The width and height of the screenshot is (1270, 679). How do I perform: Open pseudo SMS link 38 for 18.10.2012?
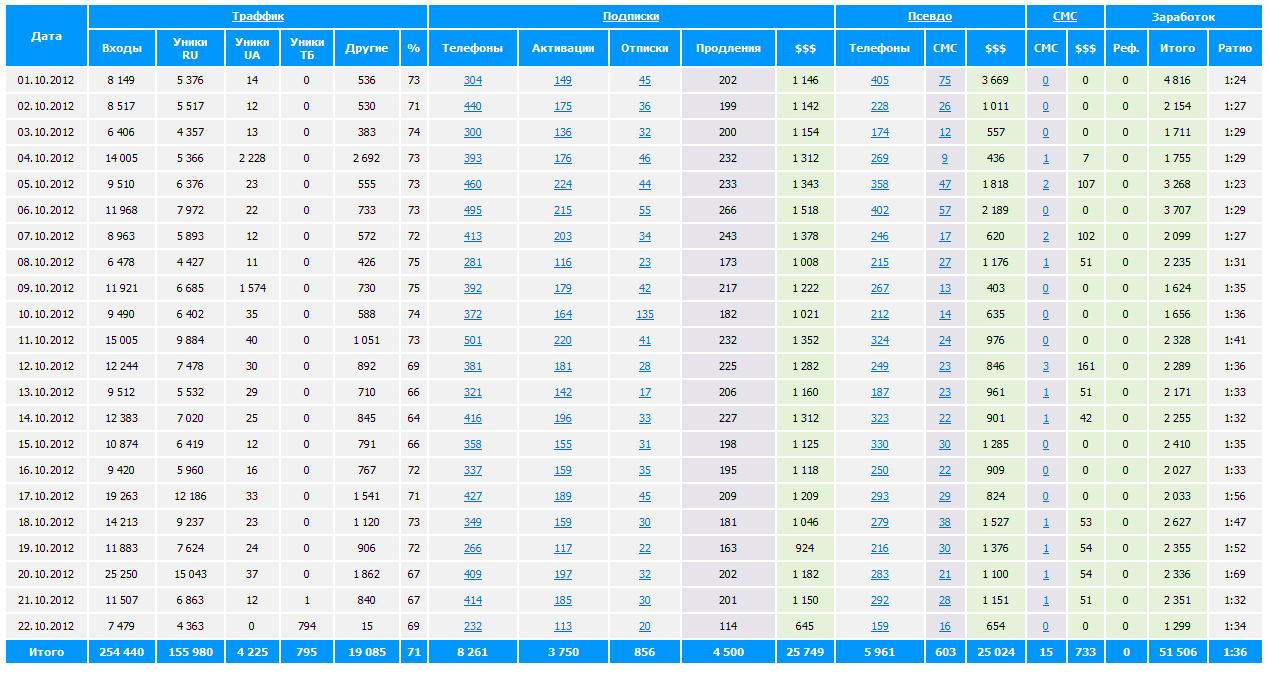(945, 522)
